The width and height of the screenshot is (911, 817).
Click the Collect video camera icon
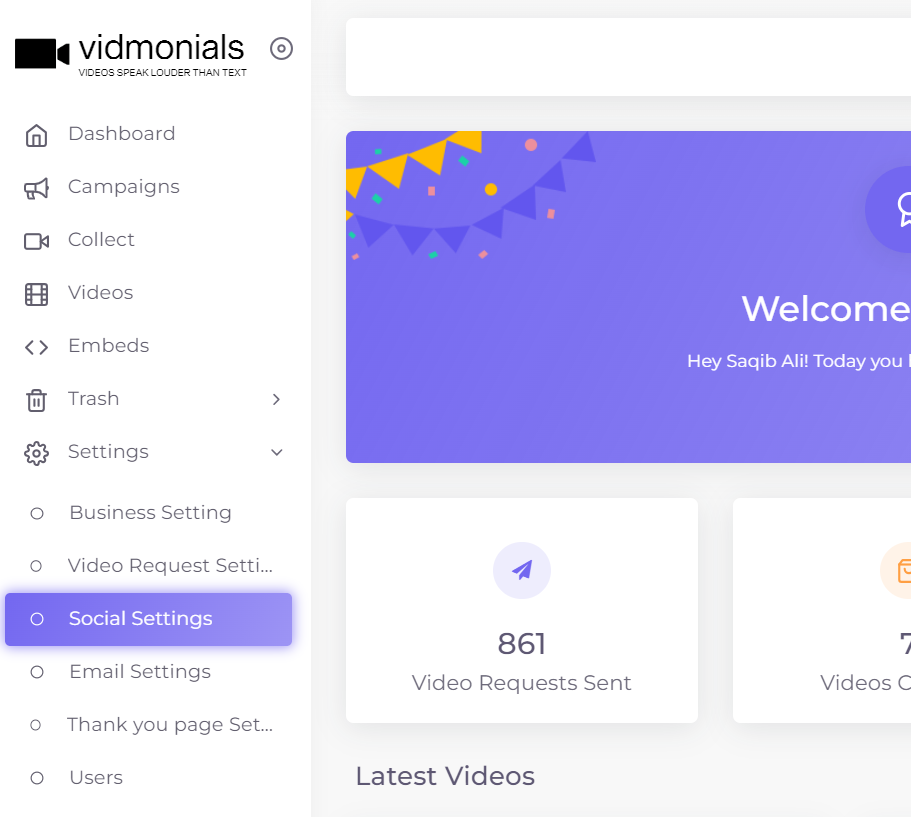coord(36,241)
